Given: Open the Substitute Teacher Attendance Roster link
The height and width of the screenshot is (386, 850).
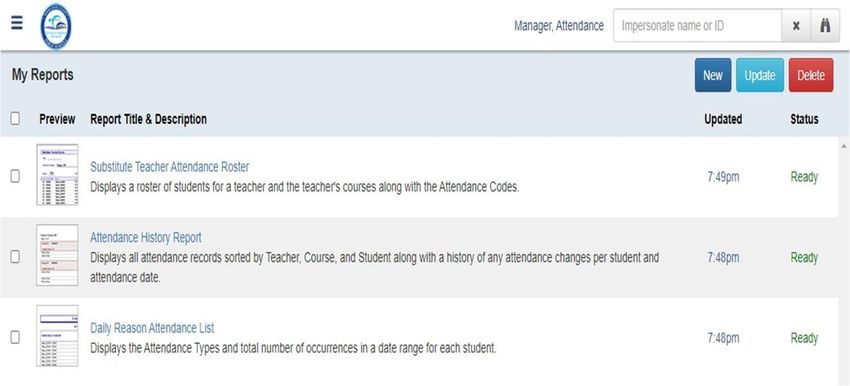Looking at the screenshot, I should (170, 166).
